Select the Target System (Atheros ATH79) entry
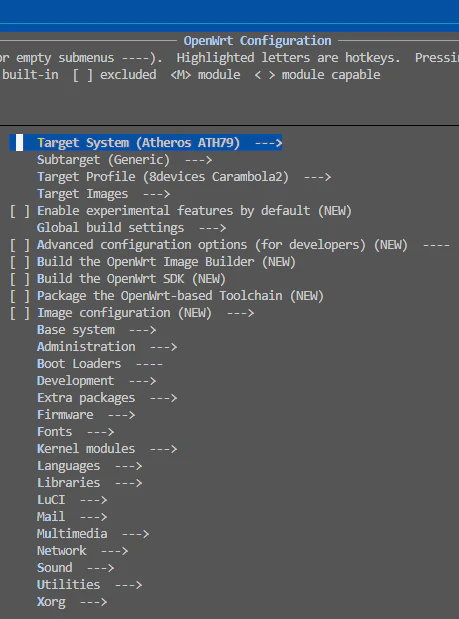 (146, 143)
